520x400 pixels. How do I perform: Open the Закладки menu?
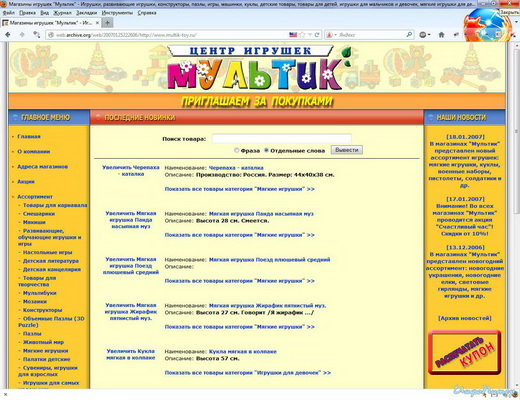click(86, 13)
